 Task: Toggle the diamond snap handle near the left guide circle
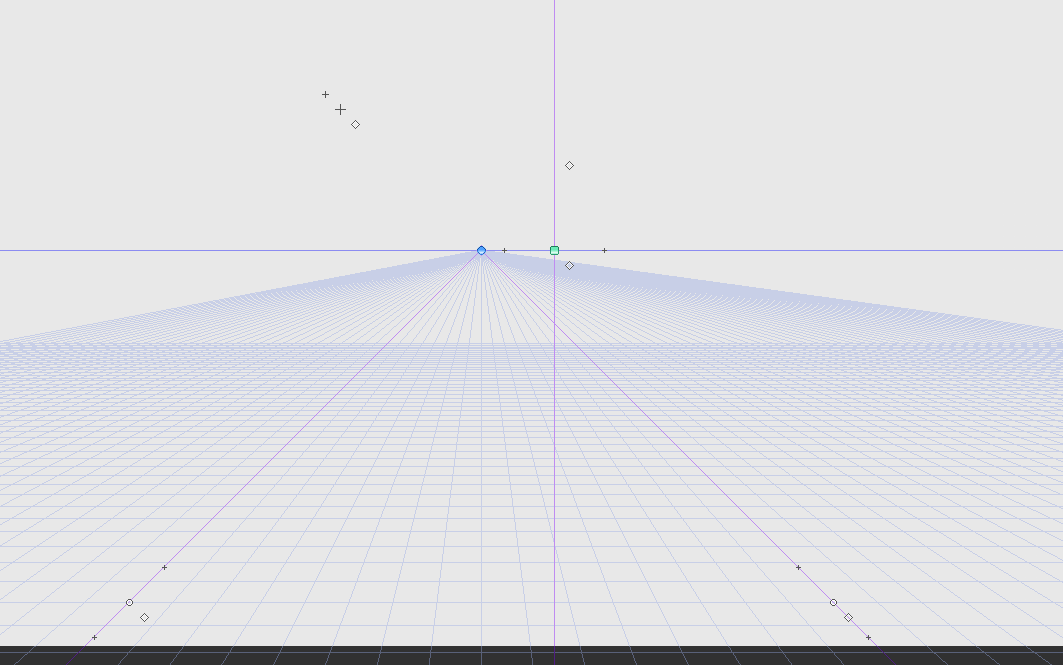point(144,617)
